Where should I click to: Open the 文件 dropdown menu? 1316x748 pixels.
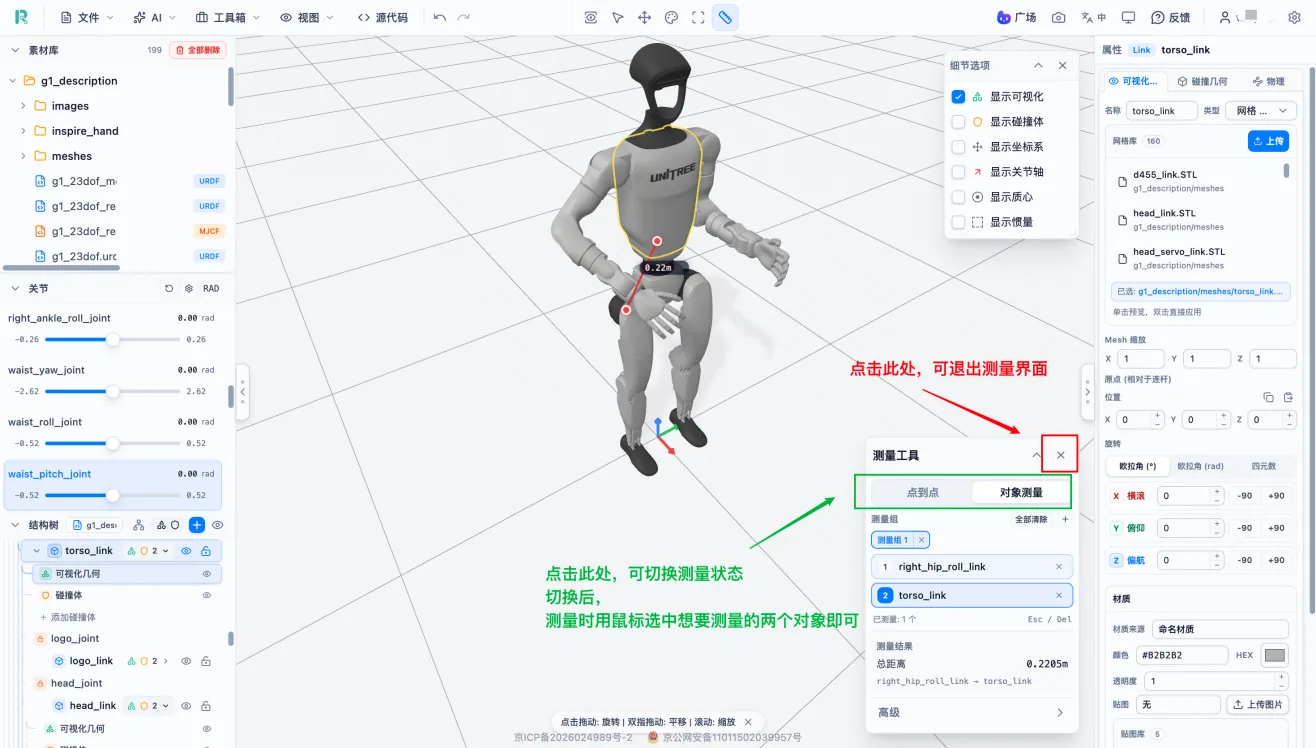tap(86, 17)
